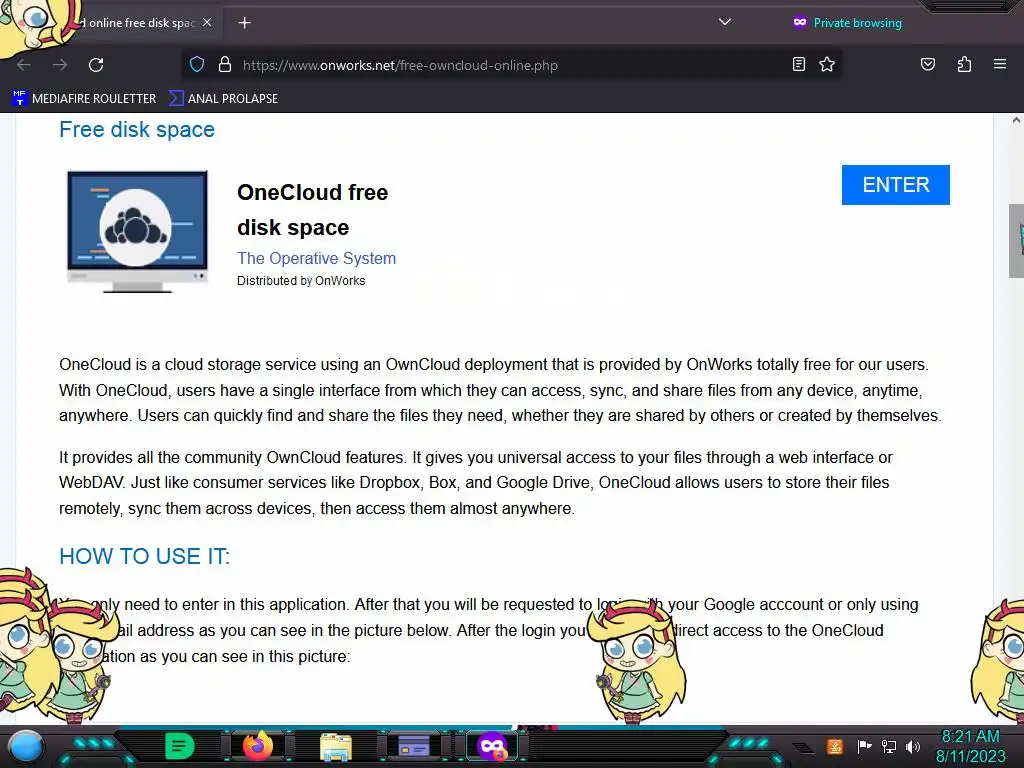Click the Java update tray icon
The height and width of the screenshot is (768, 1024).
(x=835, y=746)
